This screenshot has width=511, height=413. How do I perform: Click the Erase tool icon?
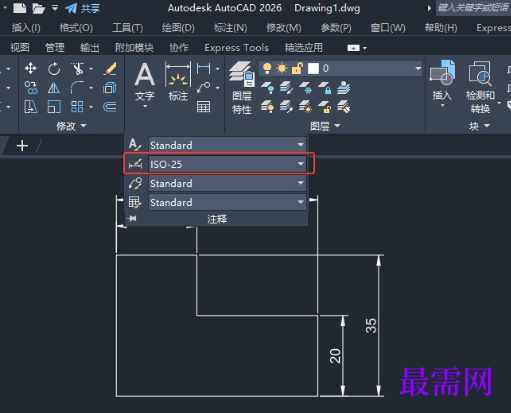(x=110, y=69)
